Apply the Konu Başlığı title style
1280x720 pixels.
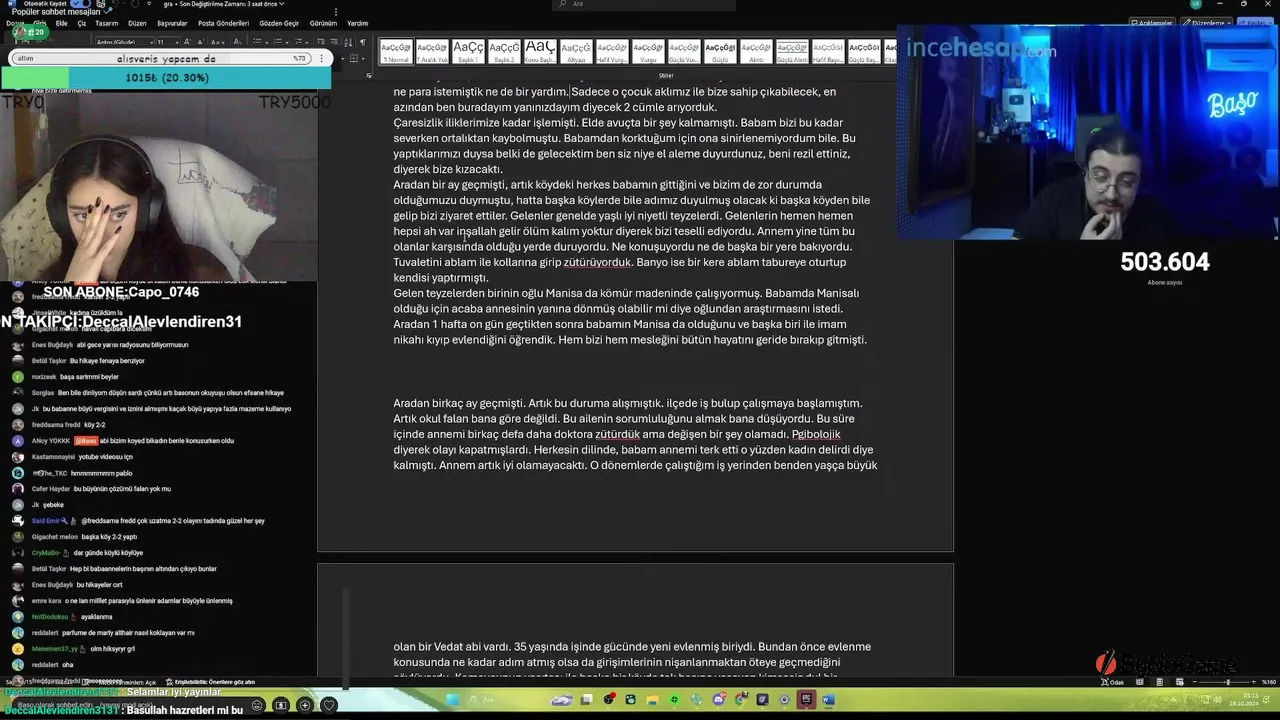[540, 51]
